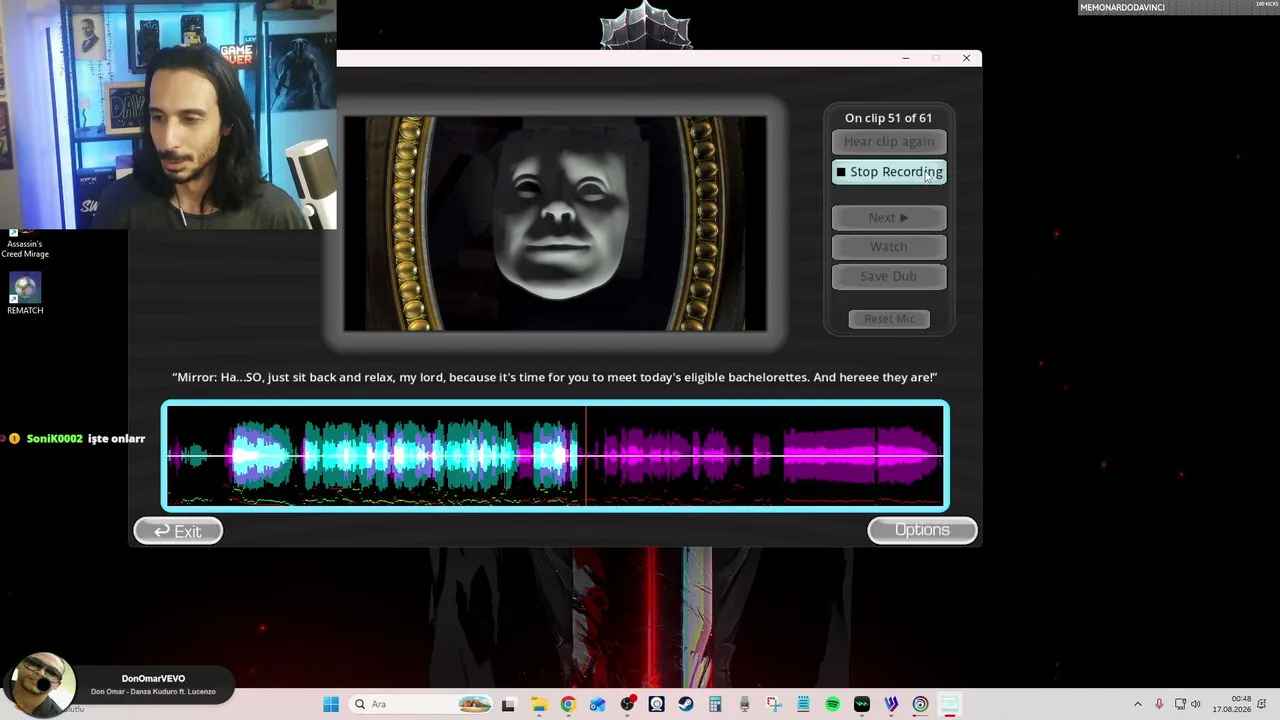Switch to the active dubbing app taskbar icon
The height and width of the screenshot is (720, 1280).
(950, 704)
